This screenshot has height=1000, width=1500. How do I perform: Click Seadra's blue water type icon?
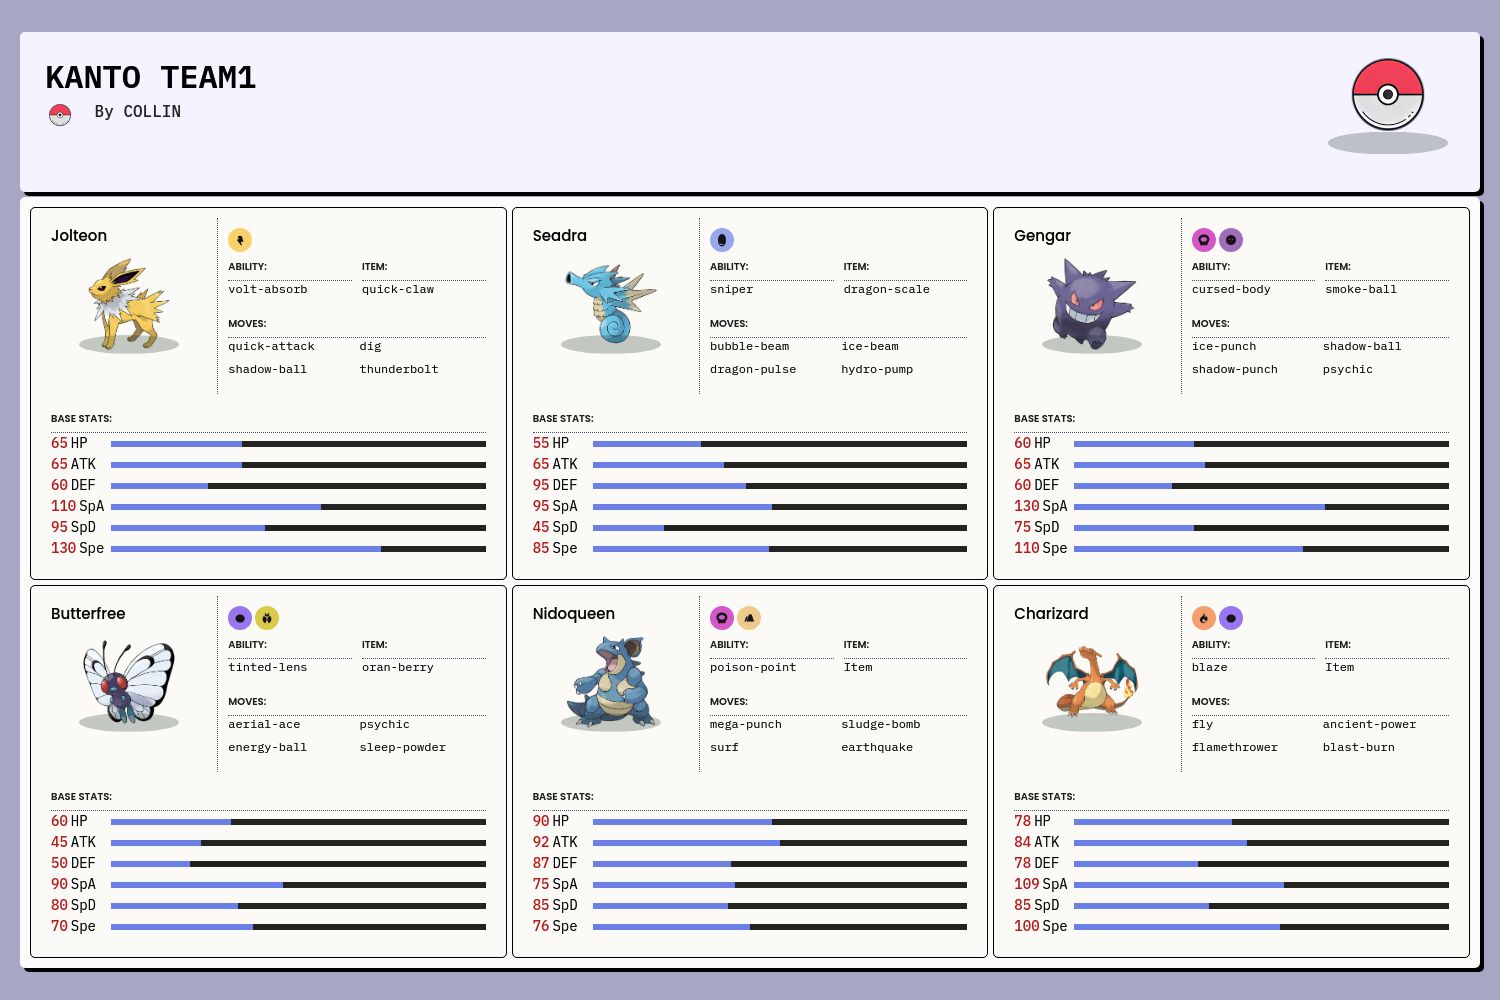click(x=722, y=240)
